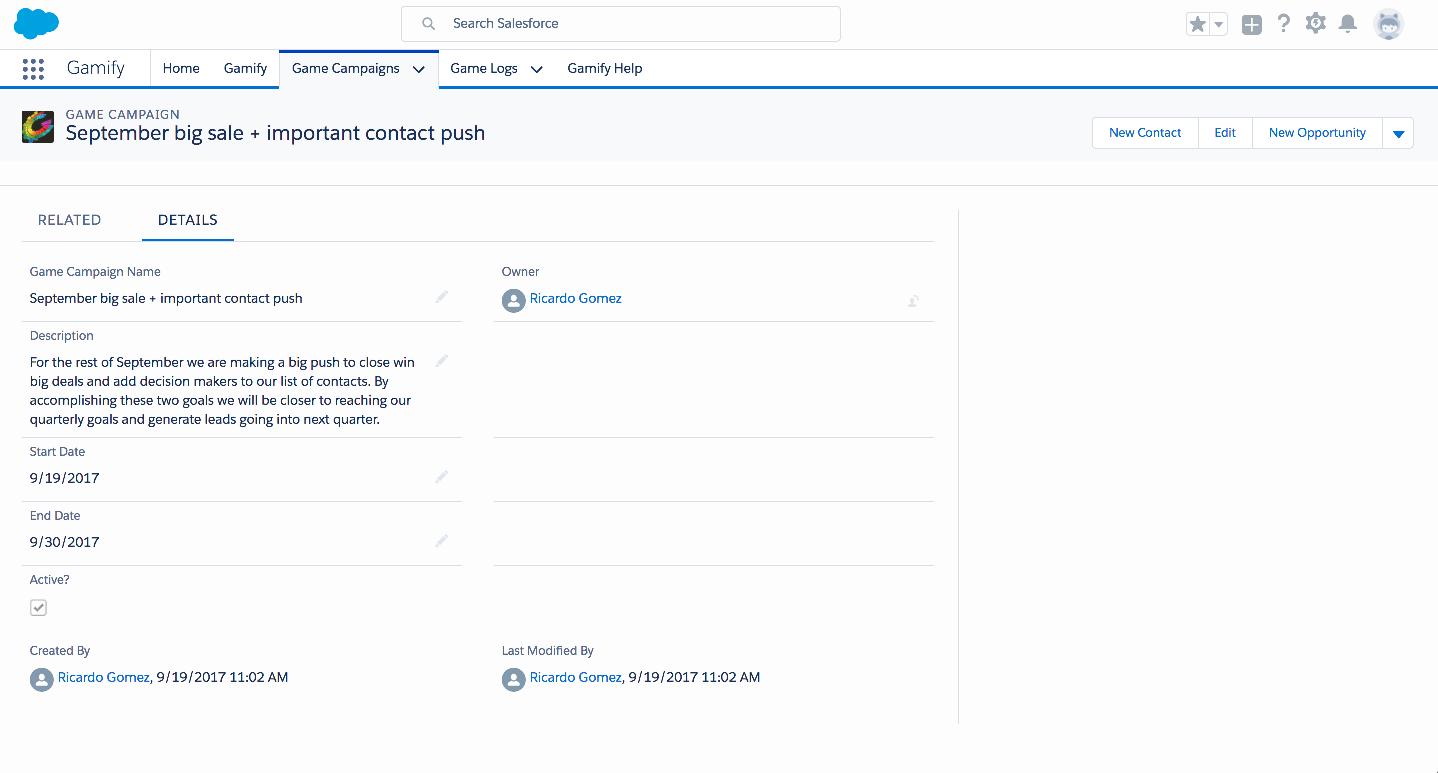
Task: Click pencil icon next to Start Date
Action: pos(442,477)
